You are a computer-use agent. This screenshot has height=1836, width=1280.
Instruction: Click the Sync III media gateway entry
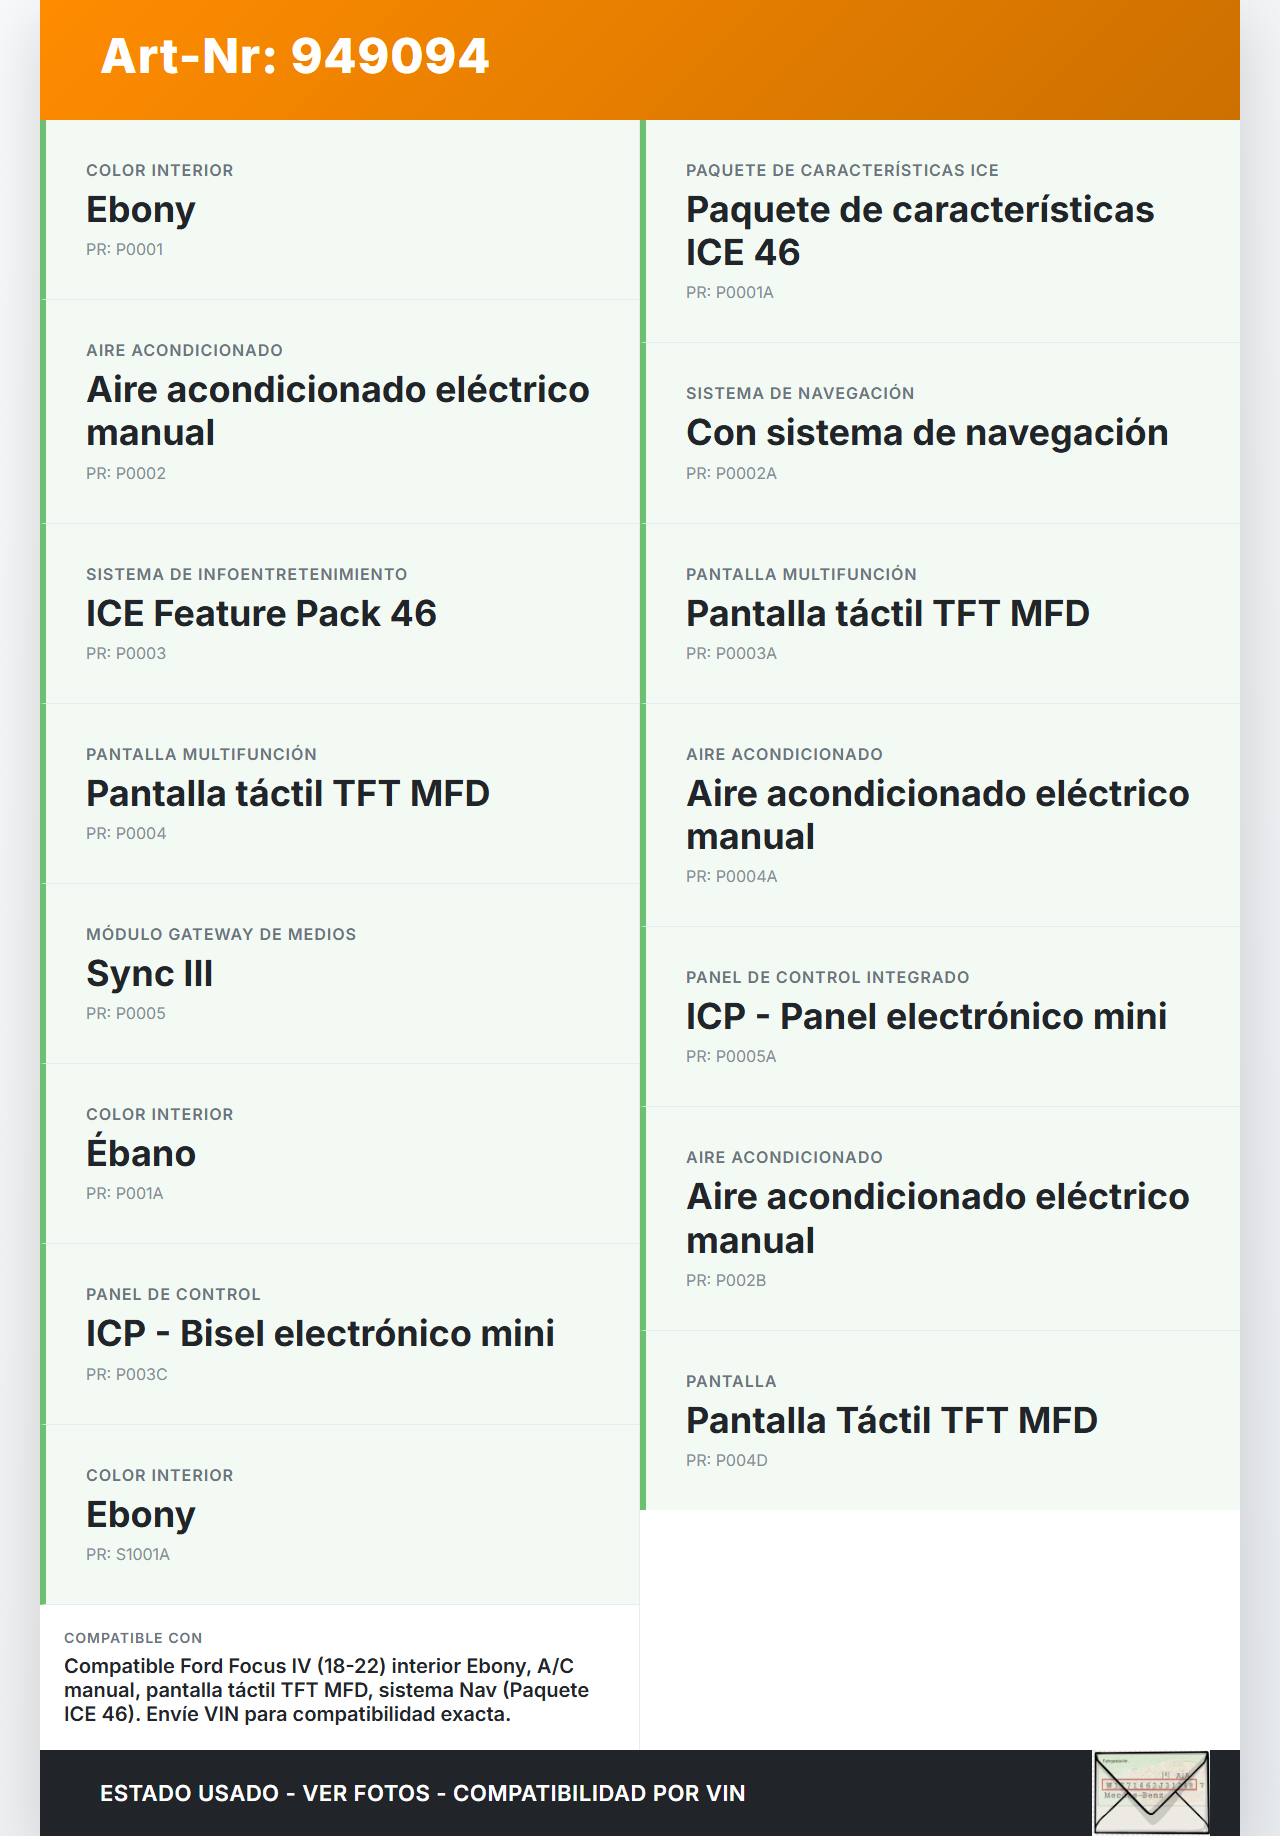tap(340, 973)
